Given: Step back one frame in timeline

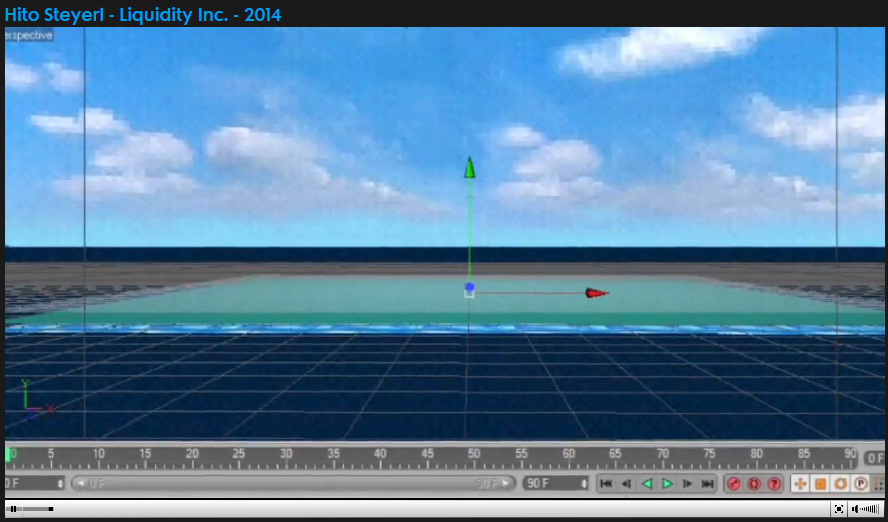Looking at the screenshot, I should click(626, 484).
